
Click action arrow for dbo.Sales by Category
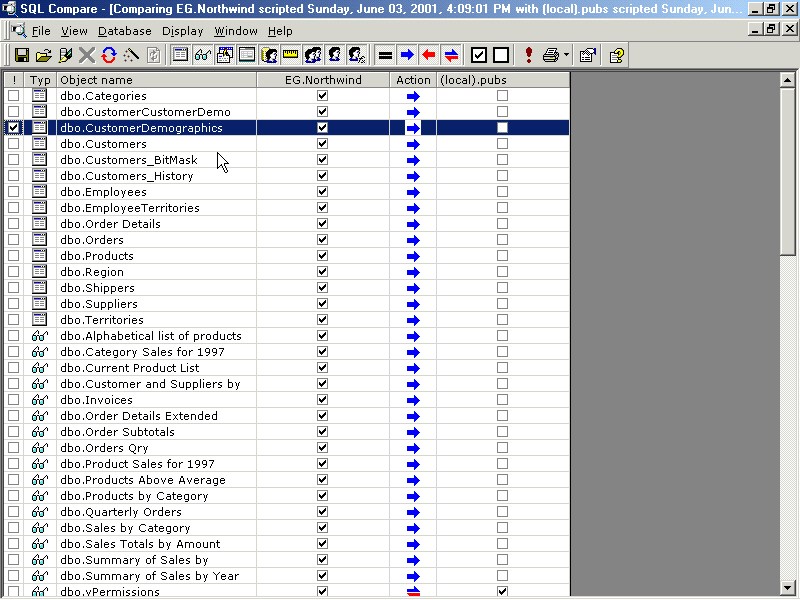point(413,528)
